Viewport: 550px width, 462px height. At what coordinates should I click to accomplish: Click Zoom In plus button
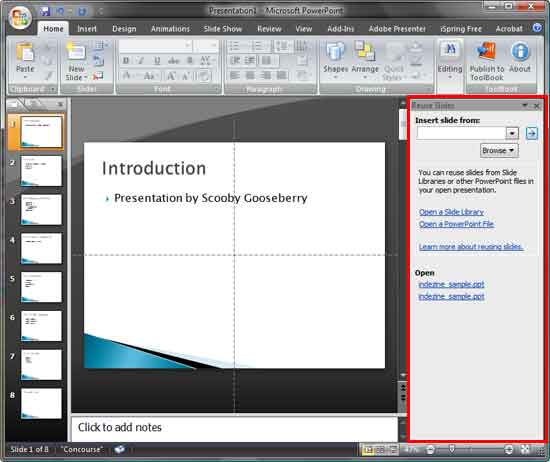point(508,449)
